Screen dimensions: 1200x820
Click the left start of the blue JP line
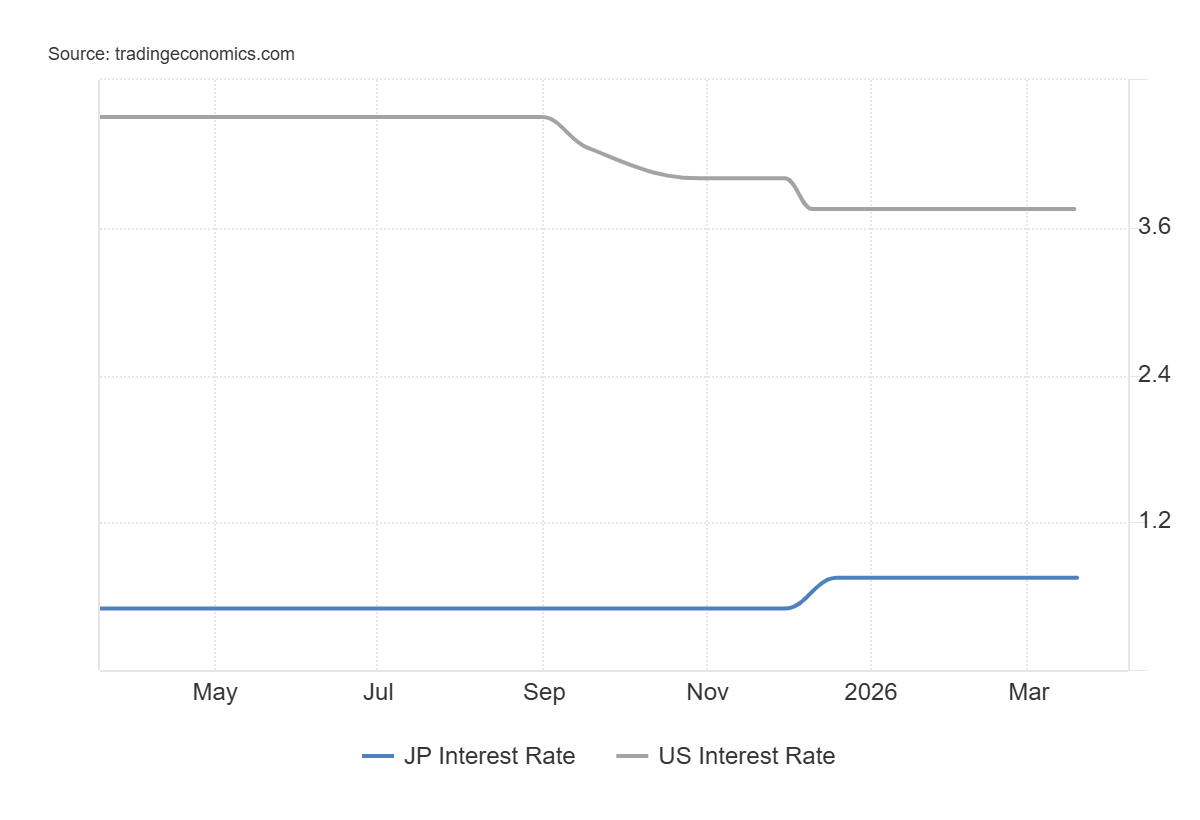[102, 608]
